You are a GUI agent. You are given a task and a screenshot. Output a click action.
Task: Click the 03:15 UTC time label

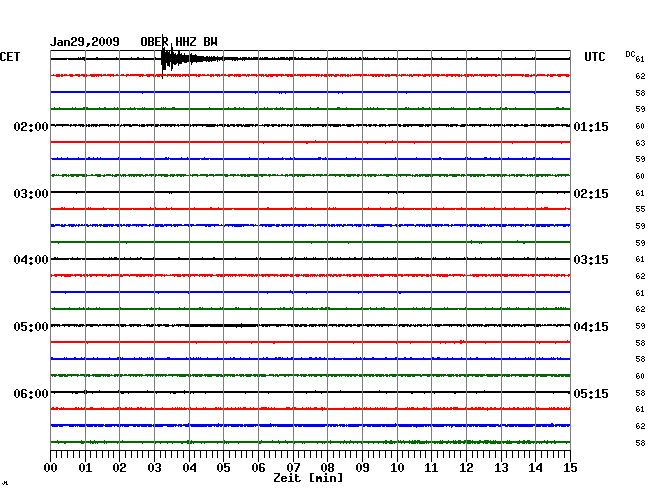click(x=591, y=260)
